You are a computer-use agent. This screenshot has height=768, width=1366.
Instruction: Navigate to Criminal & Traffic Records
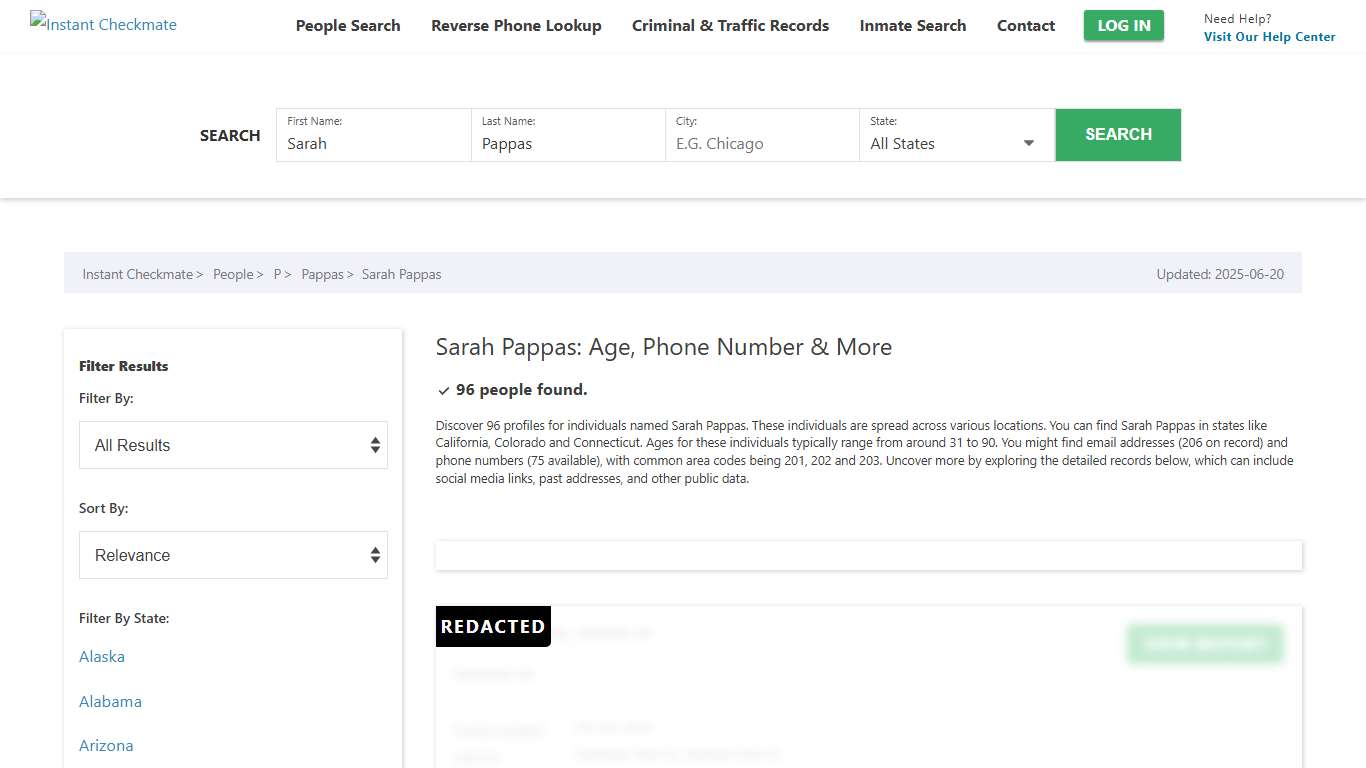(730, 25)
